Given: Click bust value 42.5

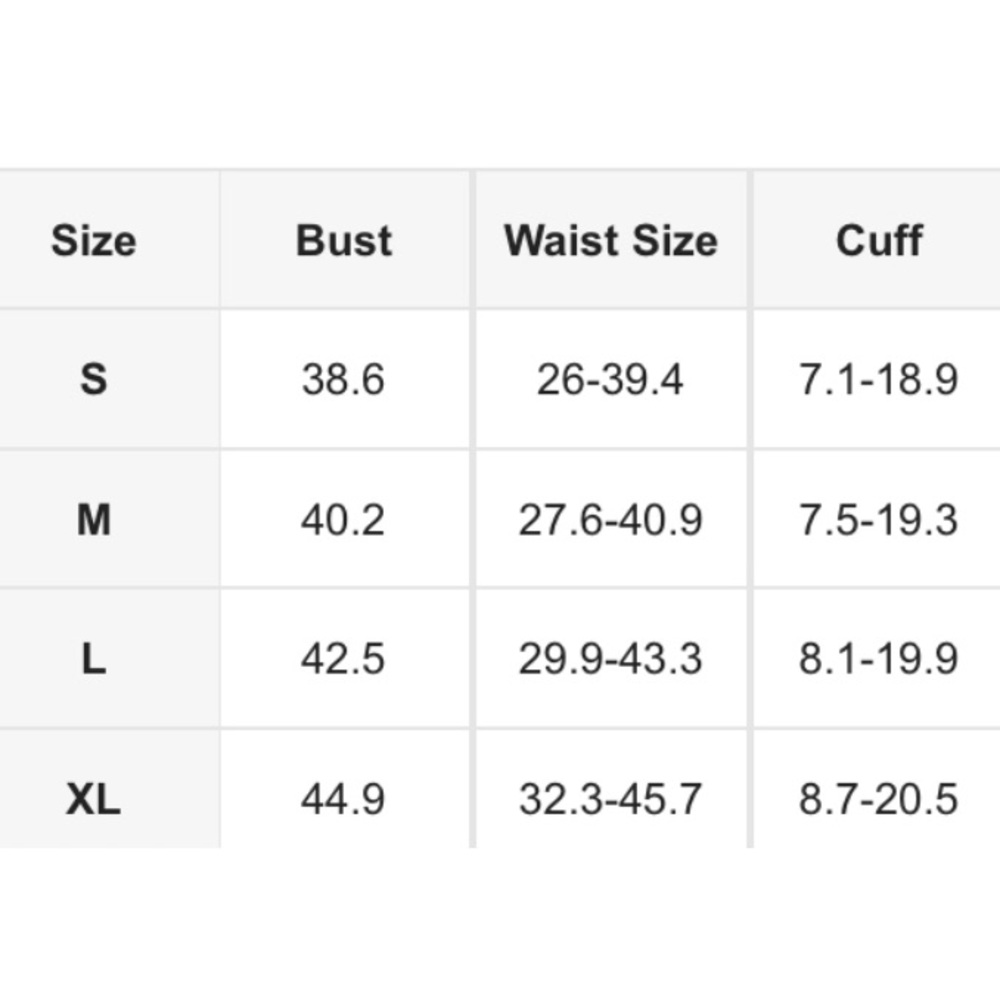Looking at the screenshot, I should (343, 659).
